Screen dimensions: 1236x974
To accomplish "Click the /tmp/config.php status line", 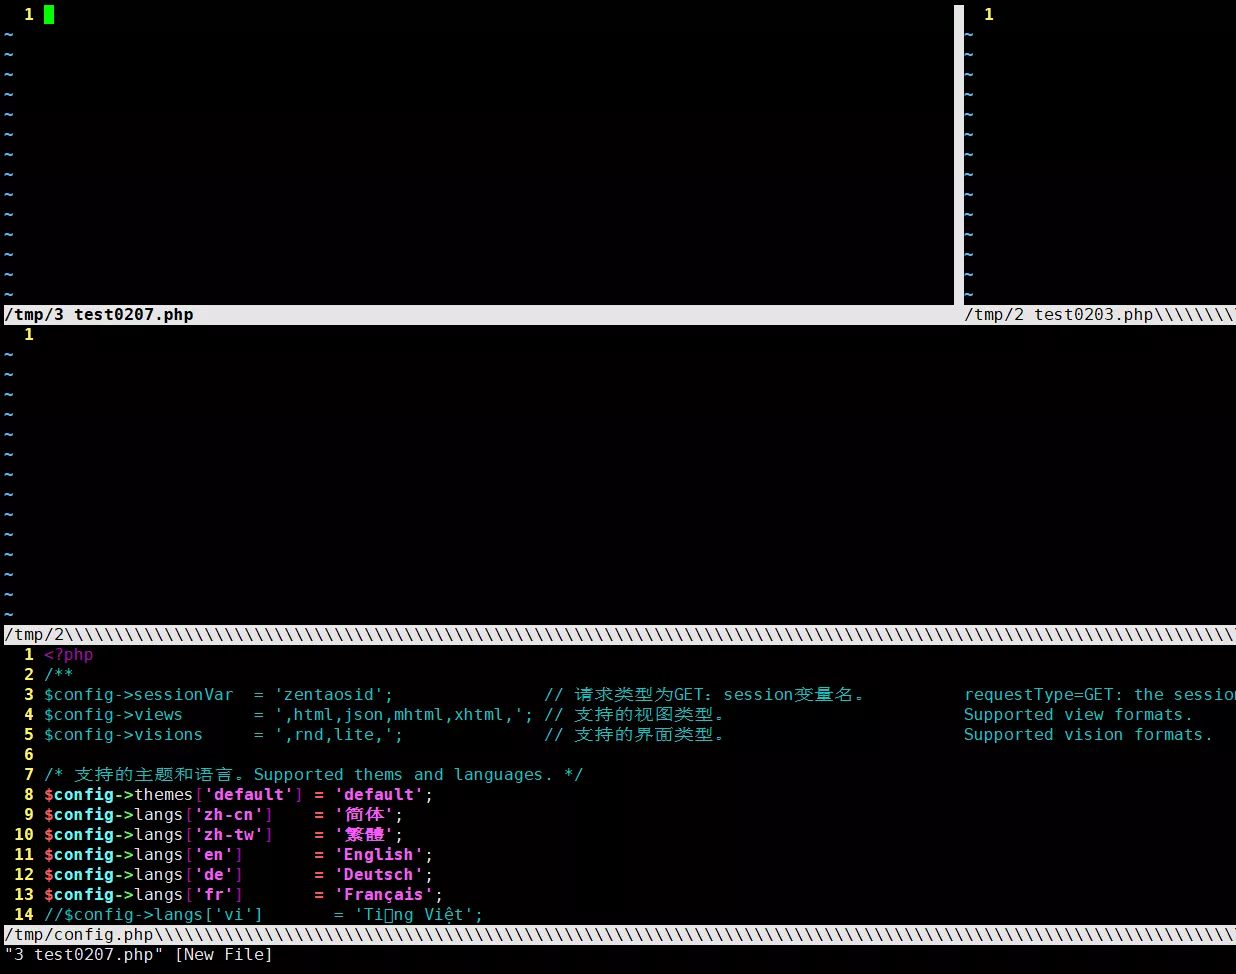I will (620, 935).
